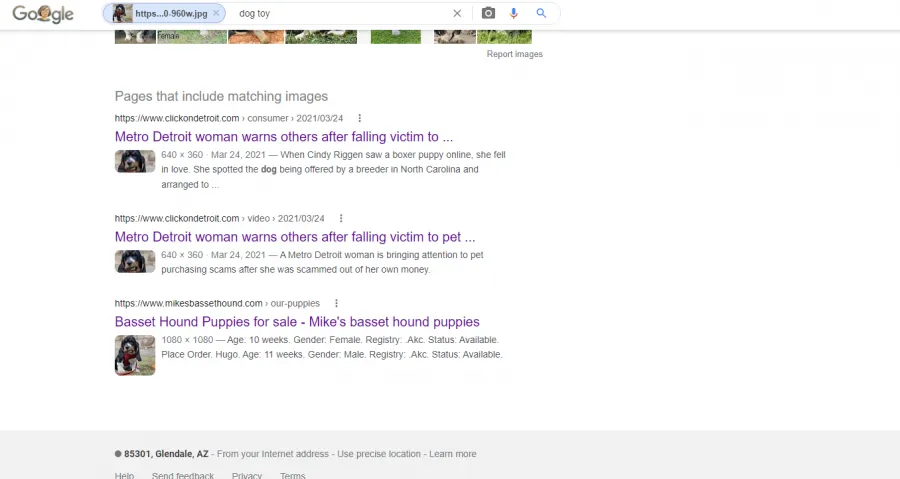This screenshot has width=900, height=479.
Task: Click the Report images link
Action: [x=514, y=54]
